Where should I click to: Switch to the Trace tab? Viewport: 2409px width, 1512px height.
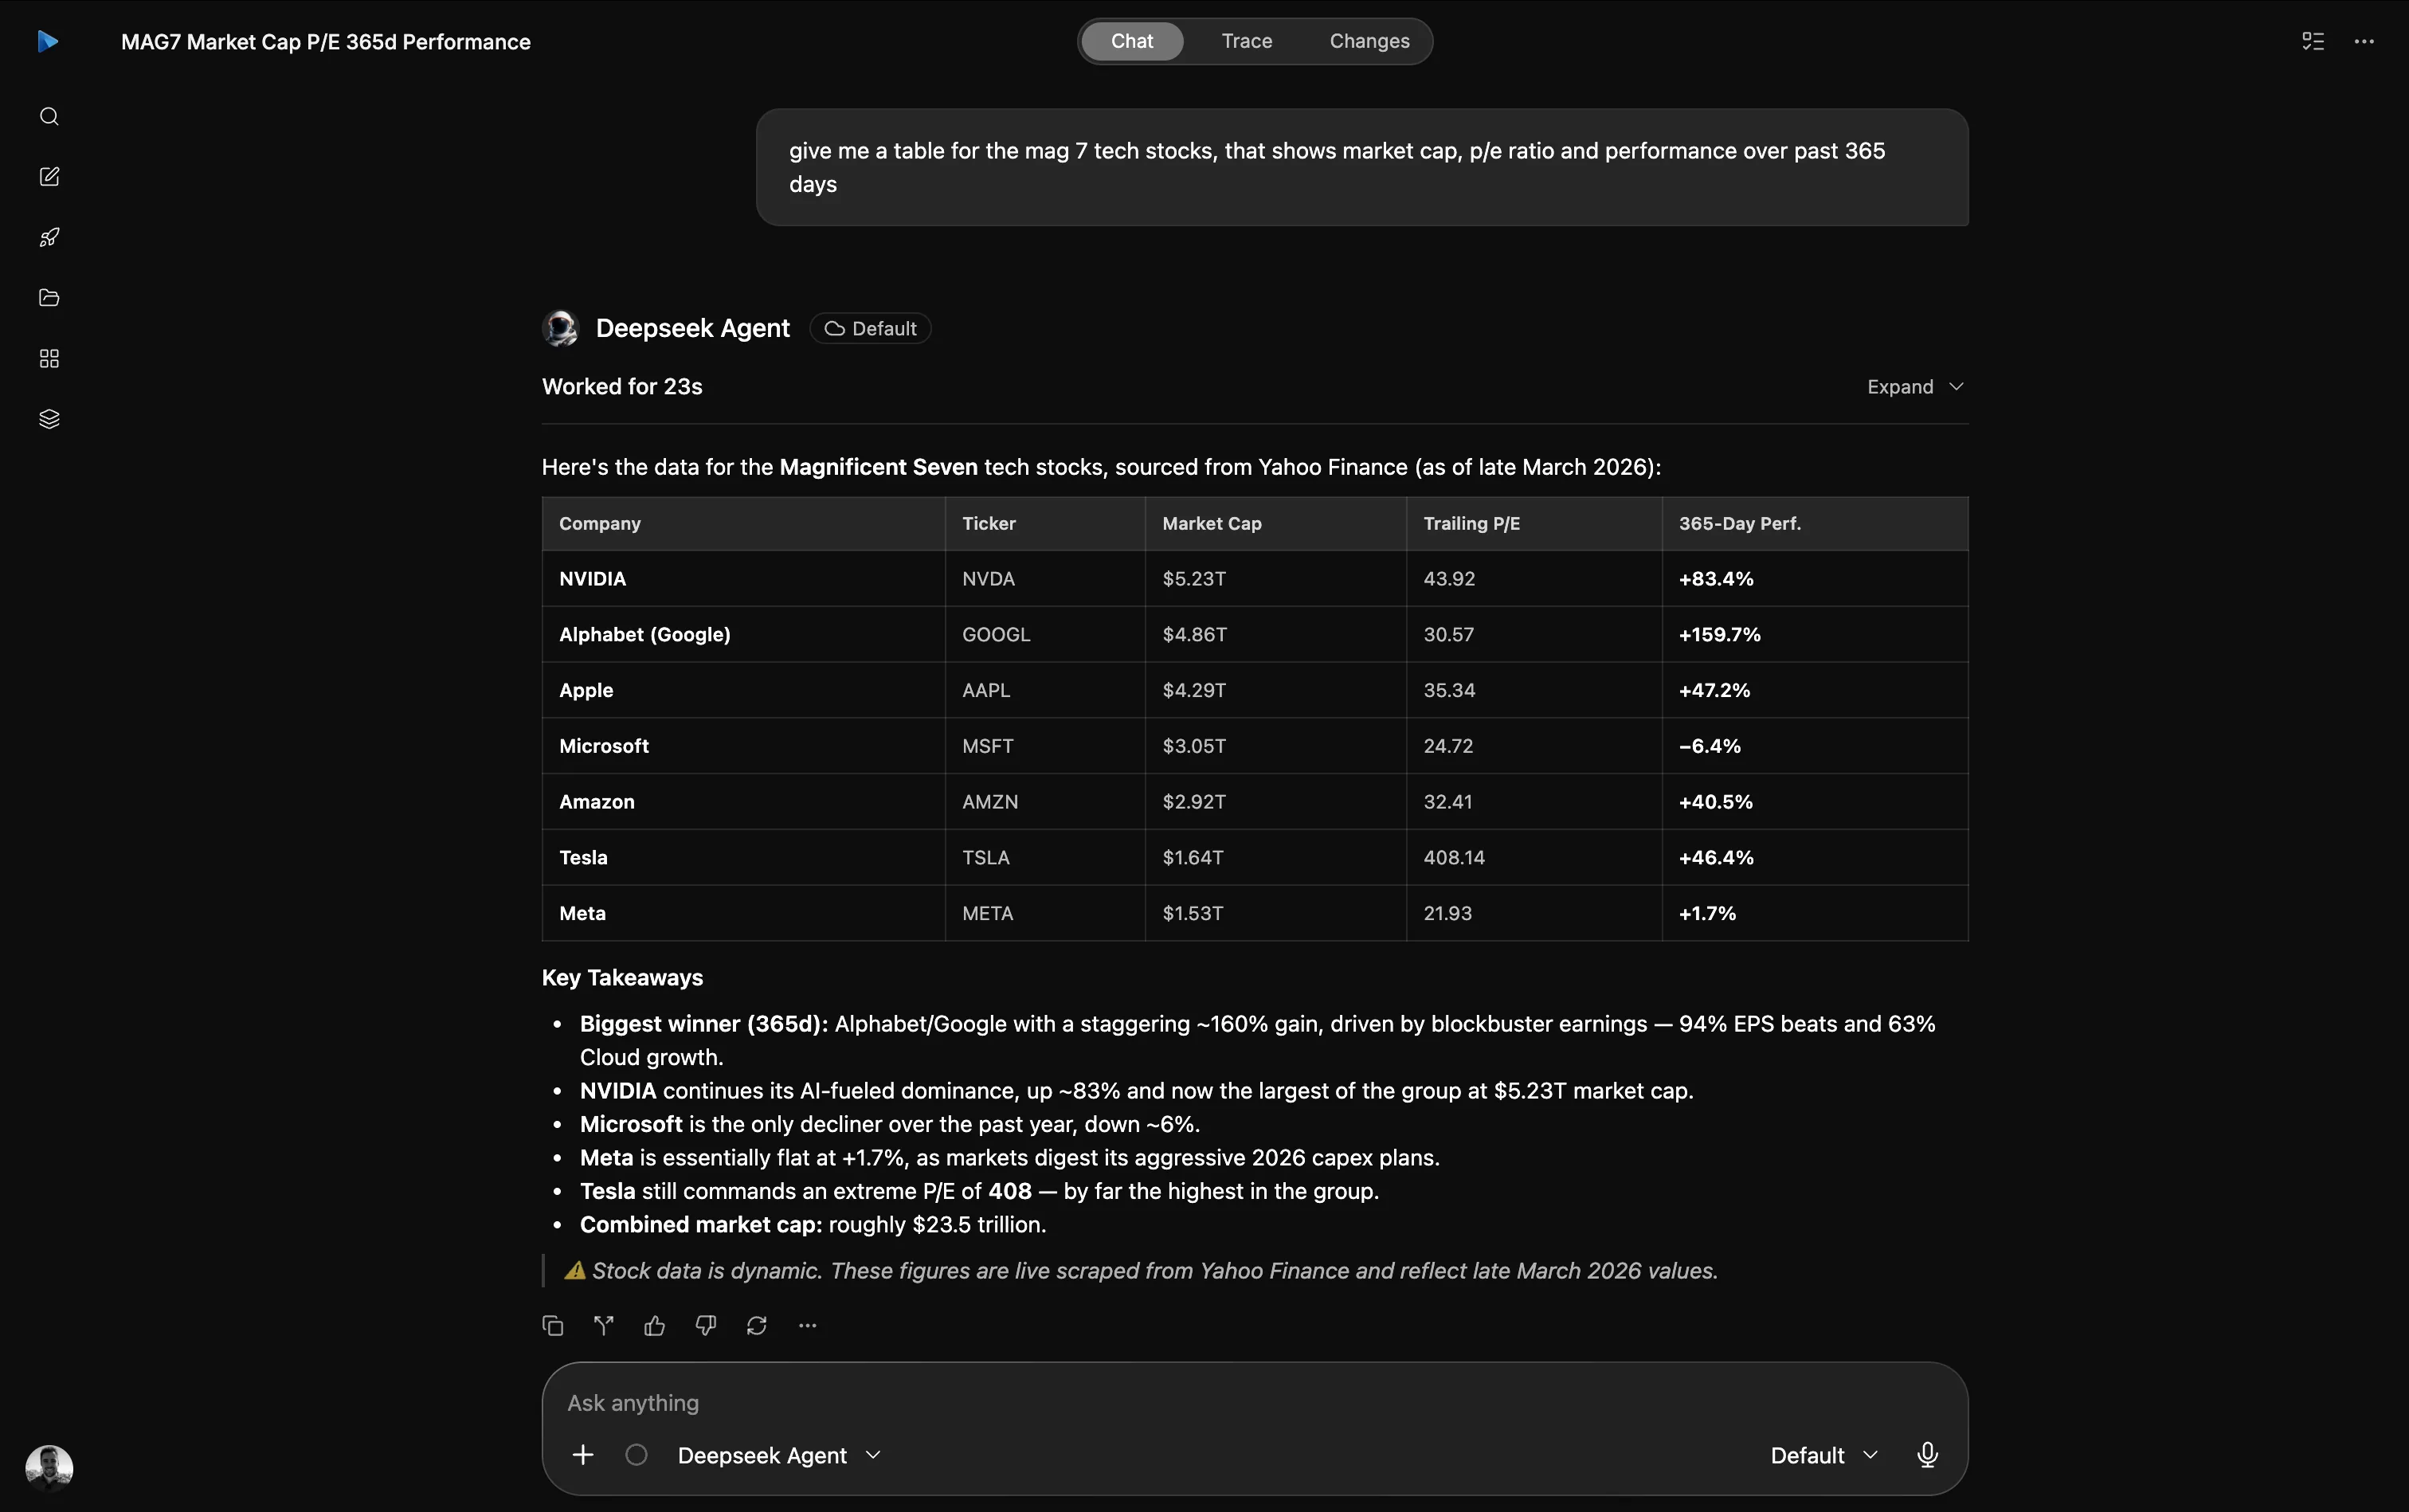pos(1247,41)
